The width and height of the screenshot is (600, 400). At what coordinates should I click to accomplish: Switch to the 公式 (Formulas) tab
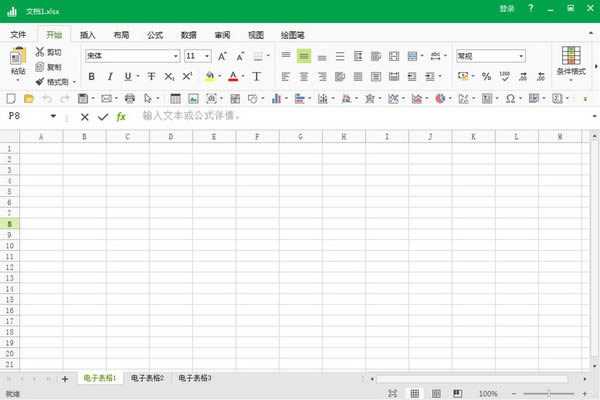155,35
